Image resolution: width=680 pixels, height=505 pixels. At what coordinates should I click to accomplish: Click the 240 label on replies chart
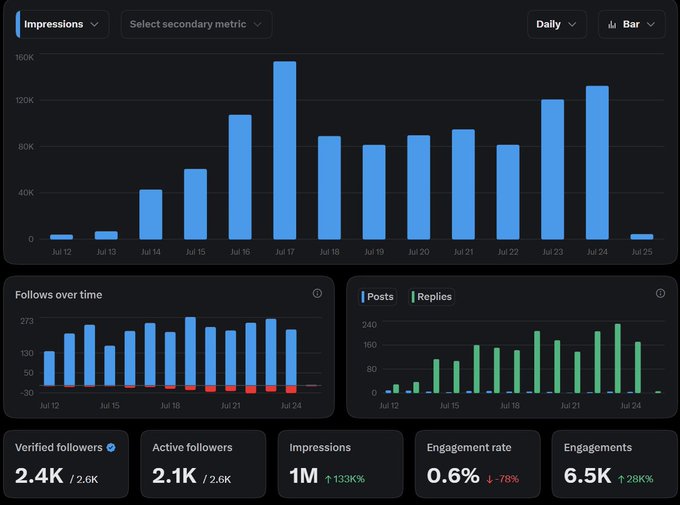click(369, 325)
